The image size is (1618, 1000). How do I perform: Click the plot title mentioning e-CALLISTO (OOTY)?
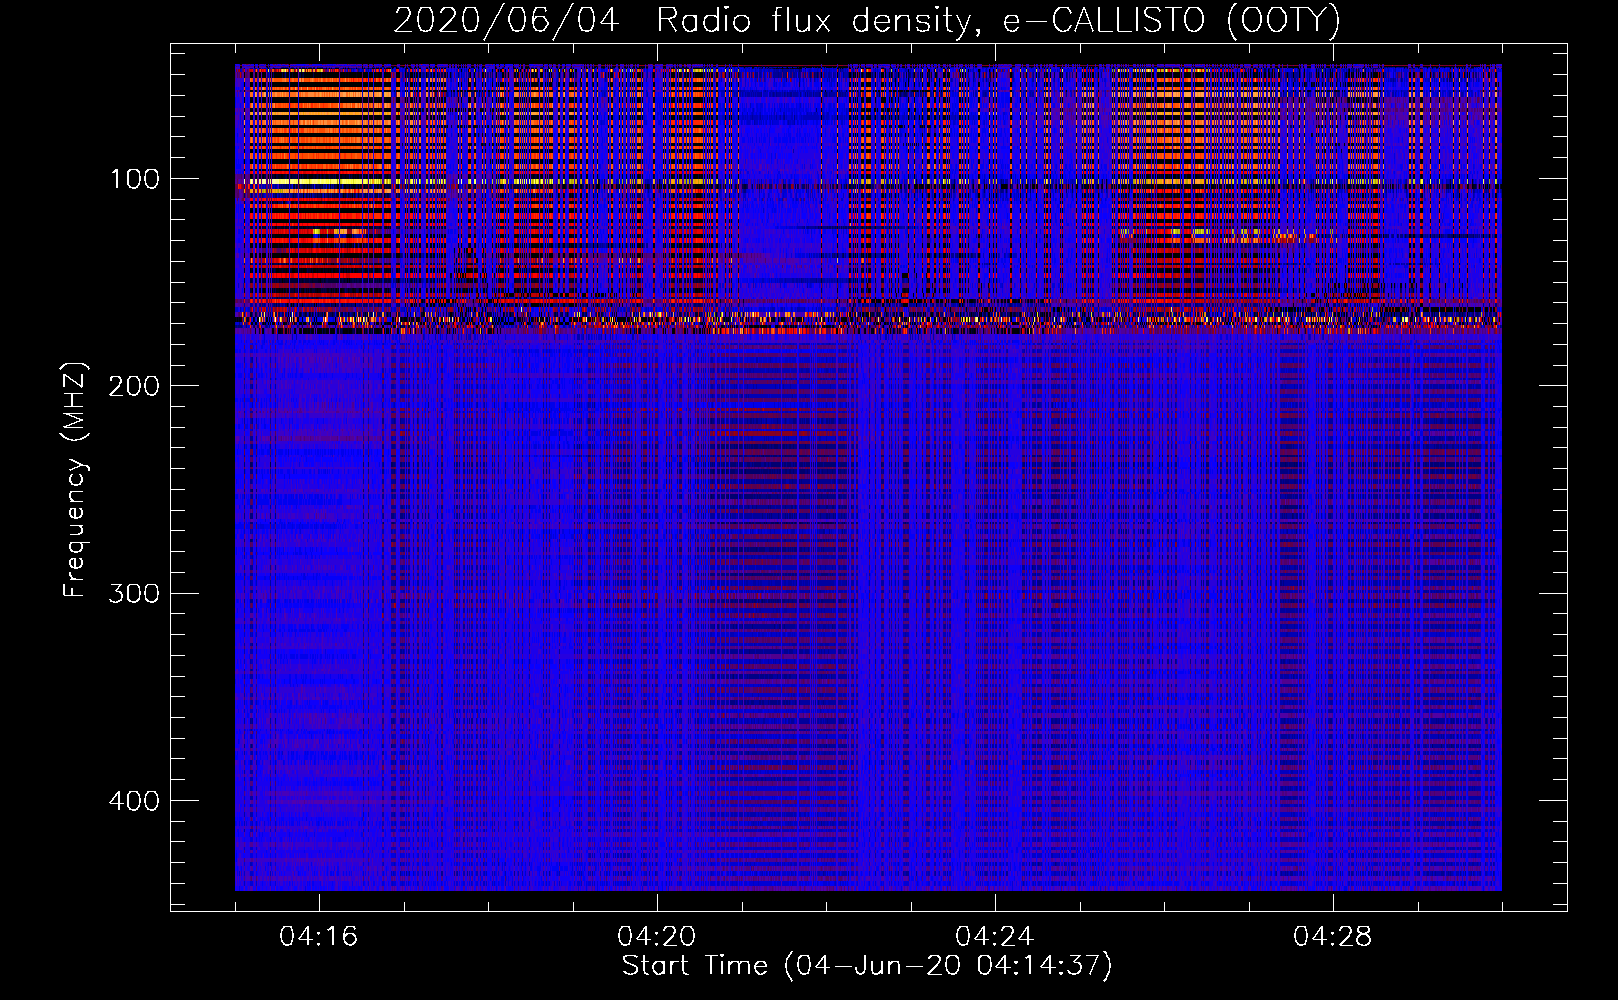(867, 20)
